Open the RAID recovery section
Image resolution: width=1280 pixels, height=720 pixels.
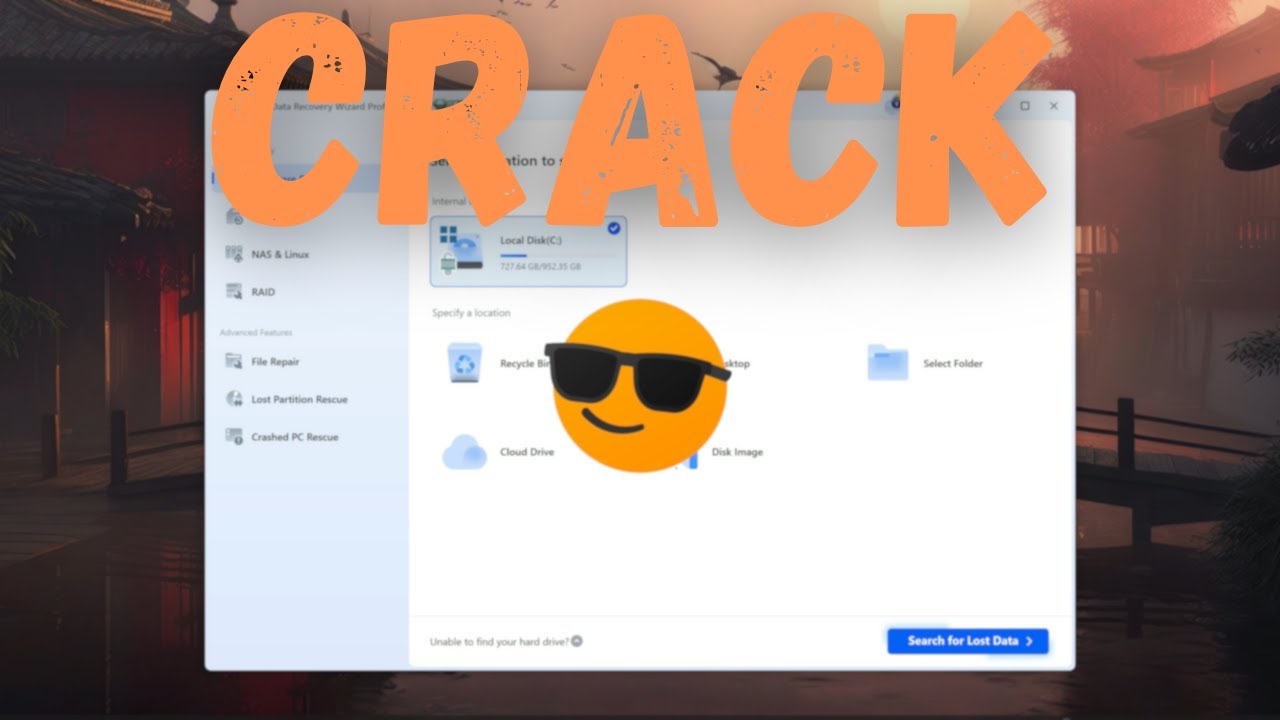coord(250,292)
